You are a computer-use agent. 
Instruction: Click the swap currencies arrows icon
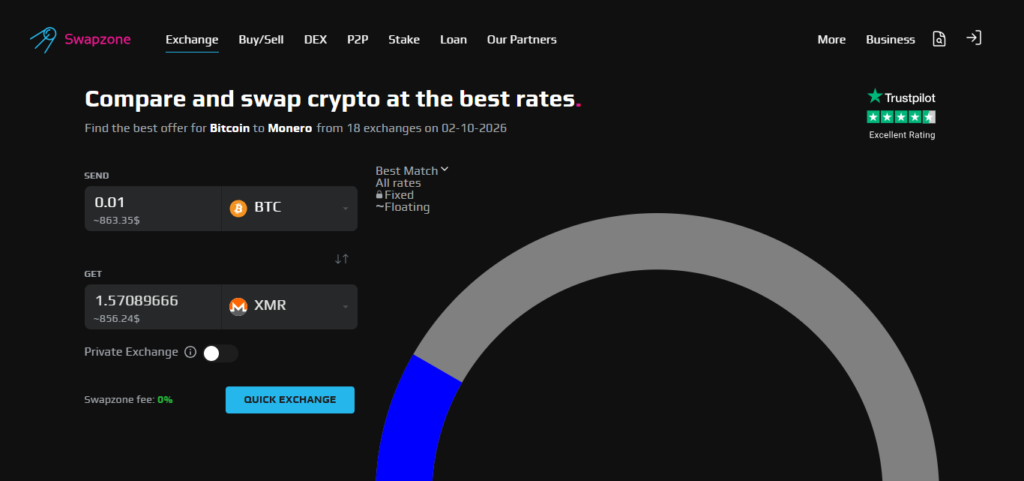(342, 259)
